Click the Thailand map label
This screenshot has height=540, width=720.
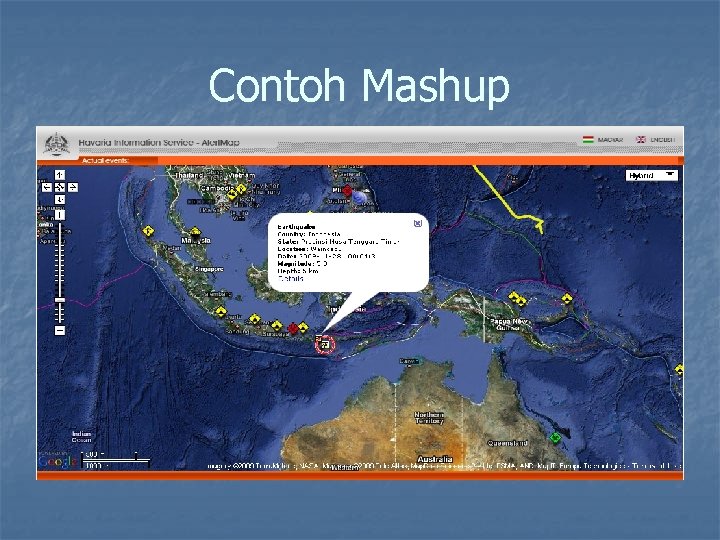(189, 175)
